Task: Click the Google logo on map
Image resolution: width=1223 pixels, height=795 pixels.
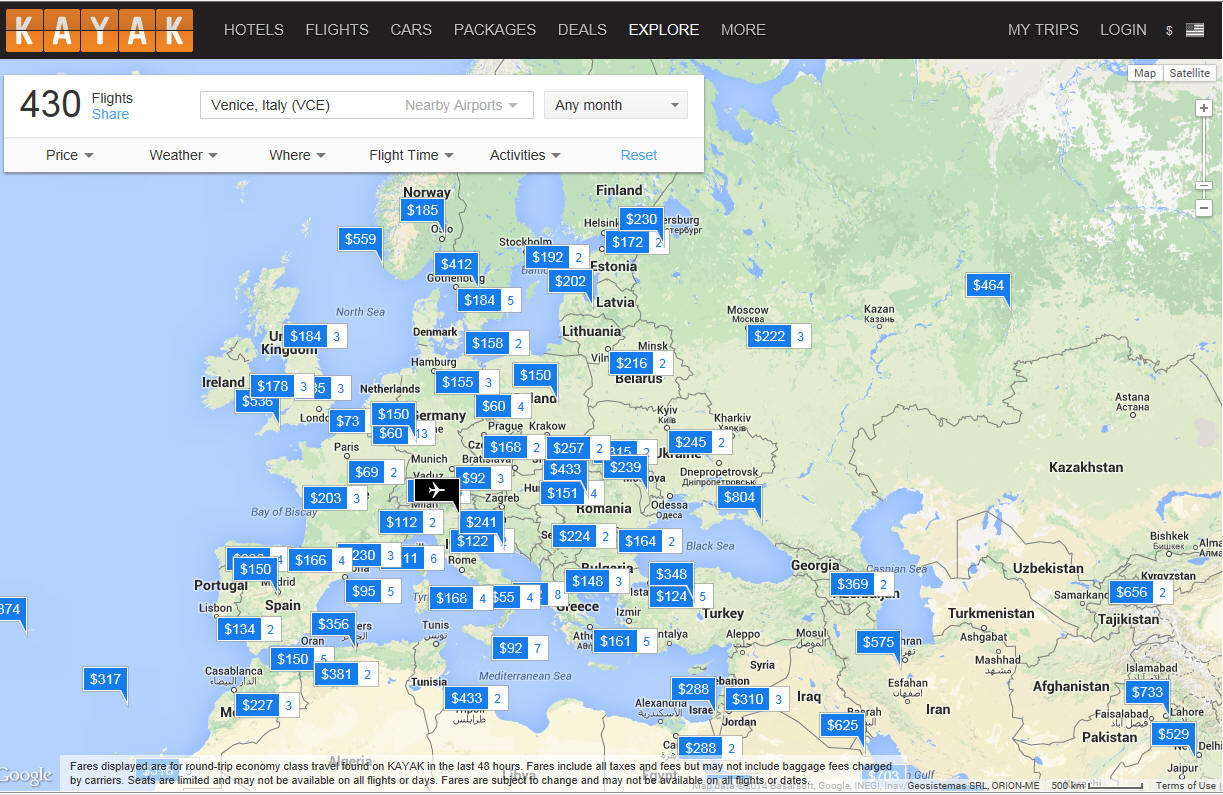Action: point(27,776)
